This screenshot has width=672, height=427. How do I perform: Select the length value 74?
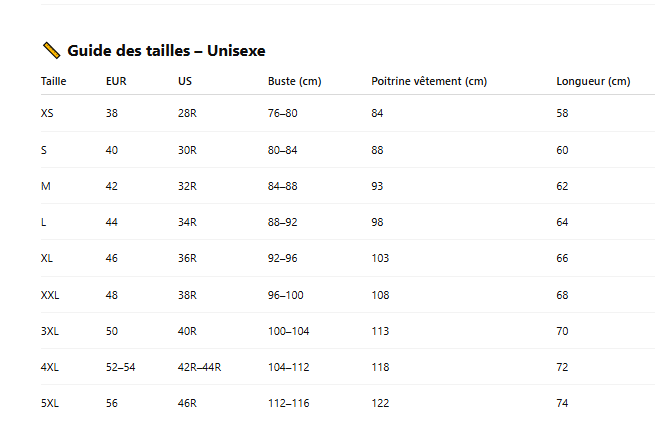point(562,403)
